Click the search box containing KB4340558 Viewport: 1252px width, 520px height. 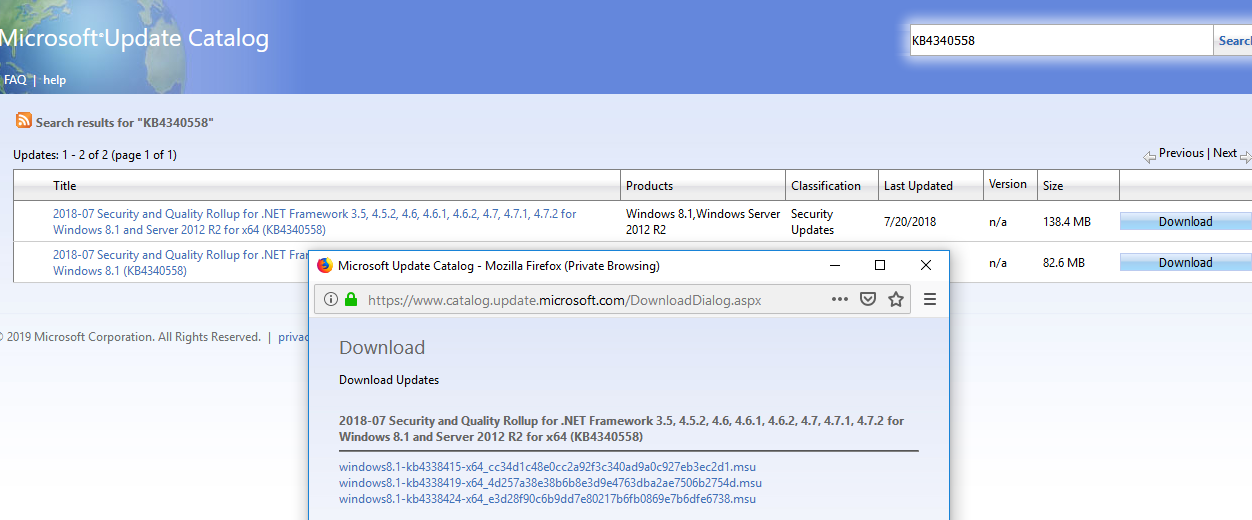[1060, 41]
